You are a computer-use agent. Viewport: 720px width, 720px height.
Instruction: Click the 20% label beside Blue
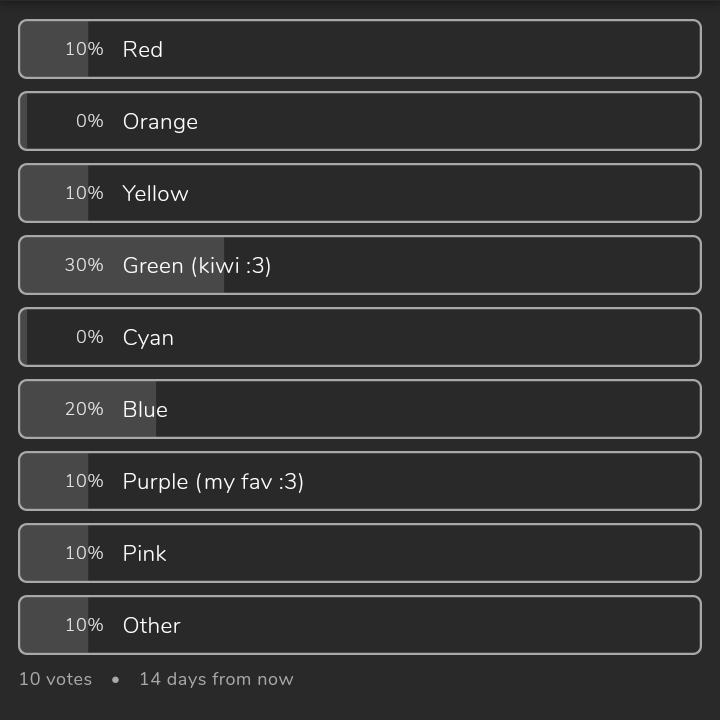84,409
